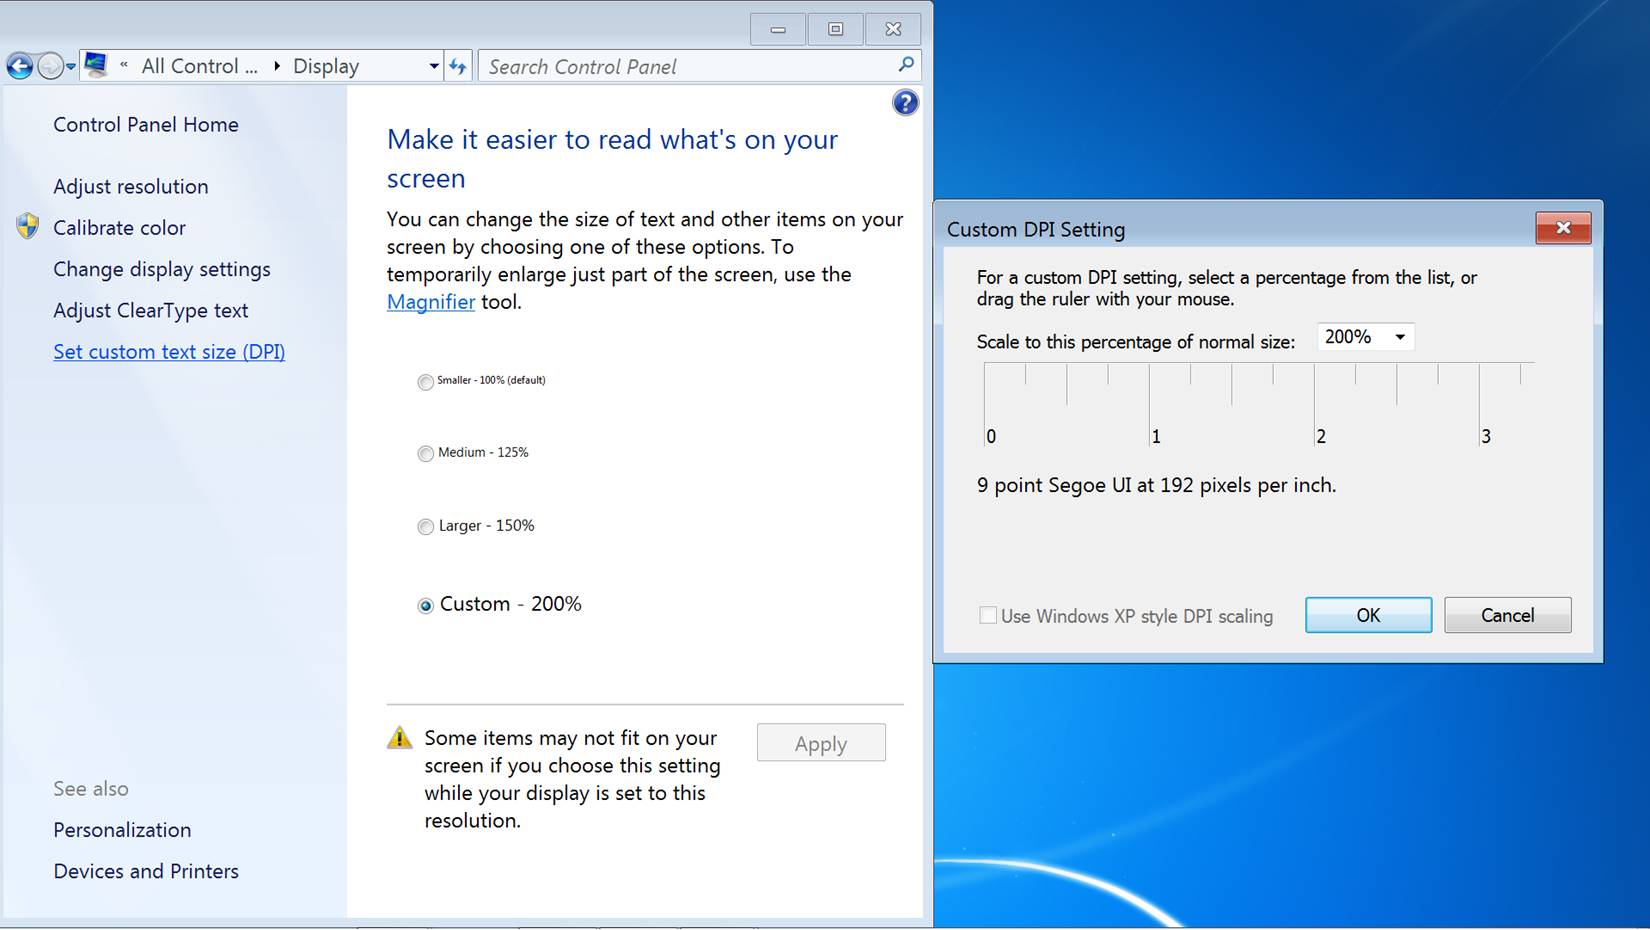Open Set custom text size (DPI) link

[169, 351]
